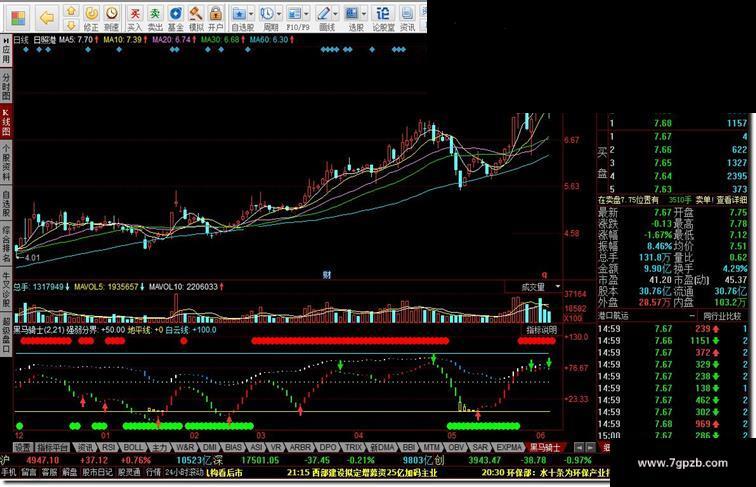Click the 买入 buy icon

[x=135, y=14]
